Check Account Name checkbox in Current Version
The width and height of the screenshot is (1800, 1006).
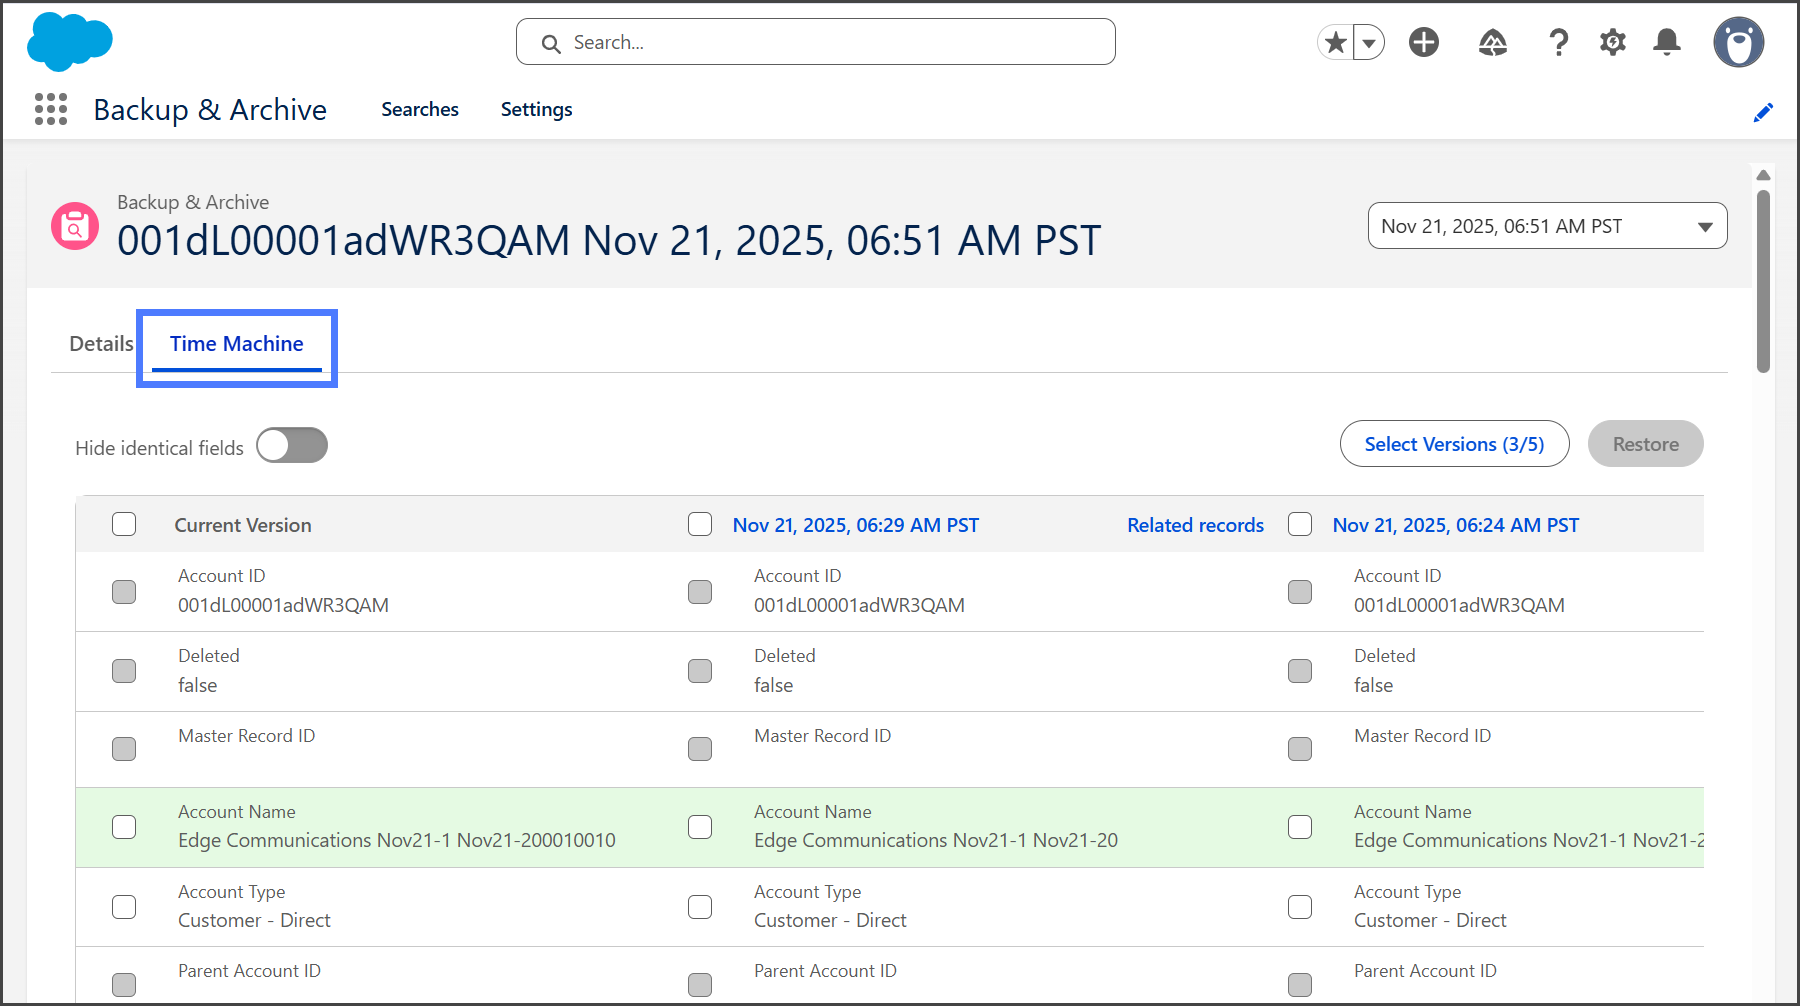coord(124,827)
